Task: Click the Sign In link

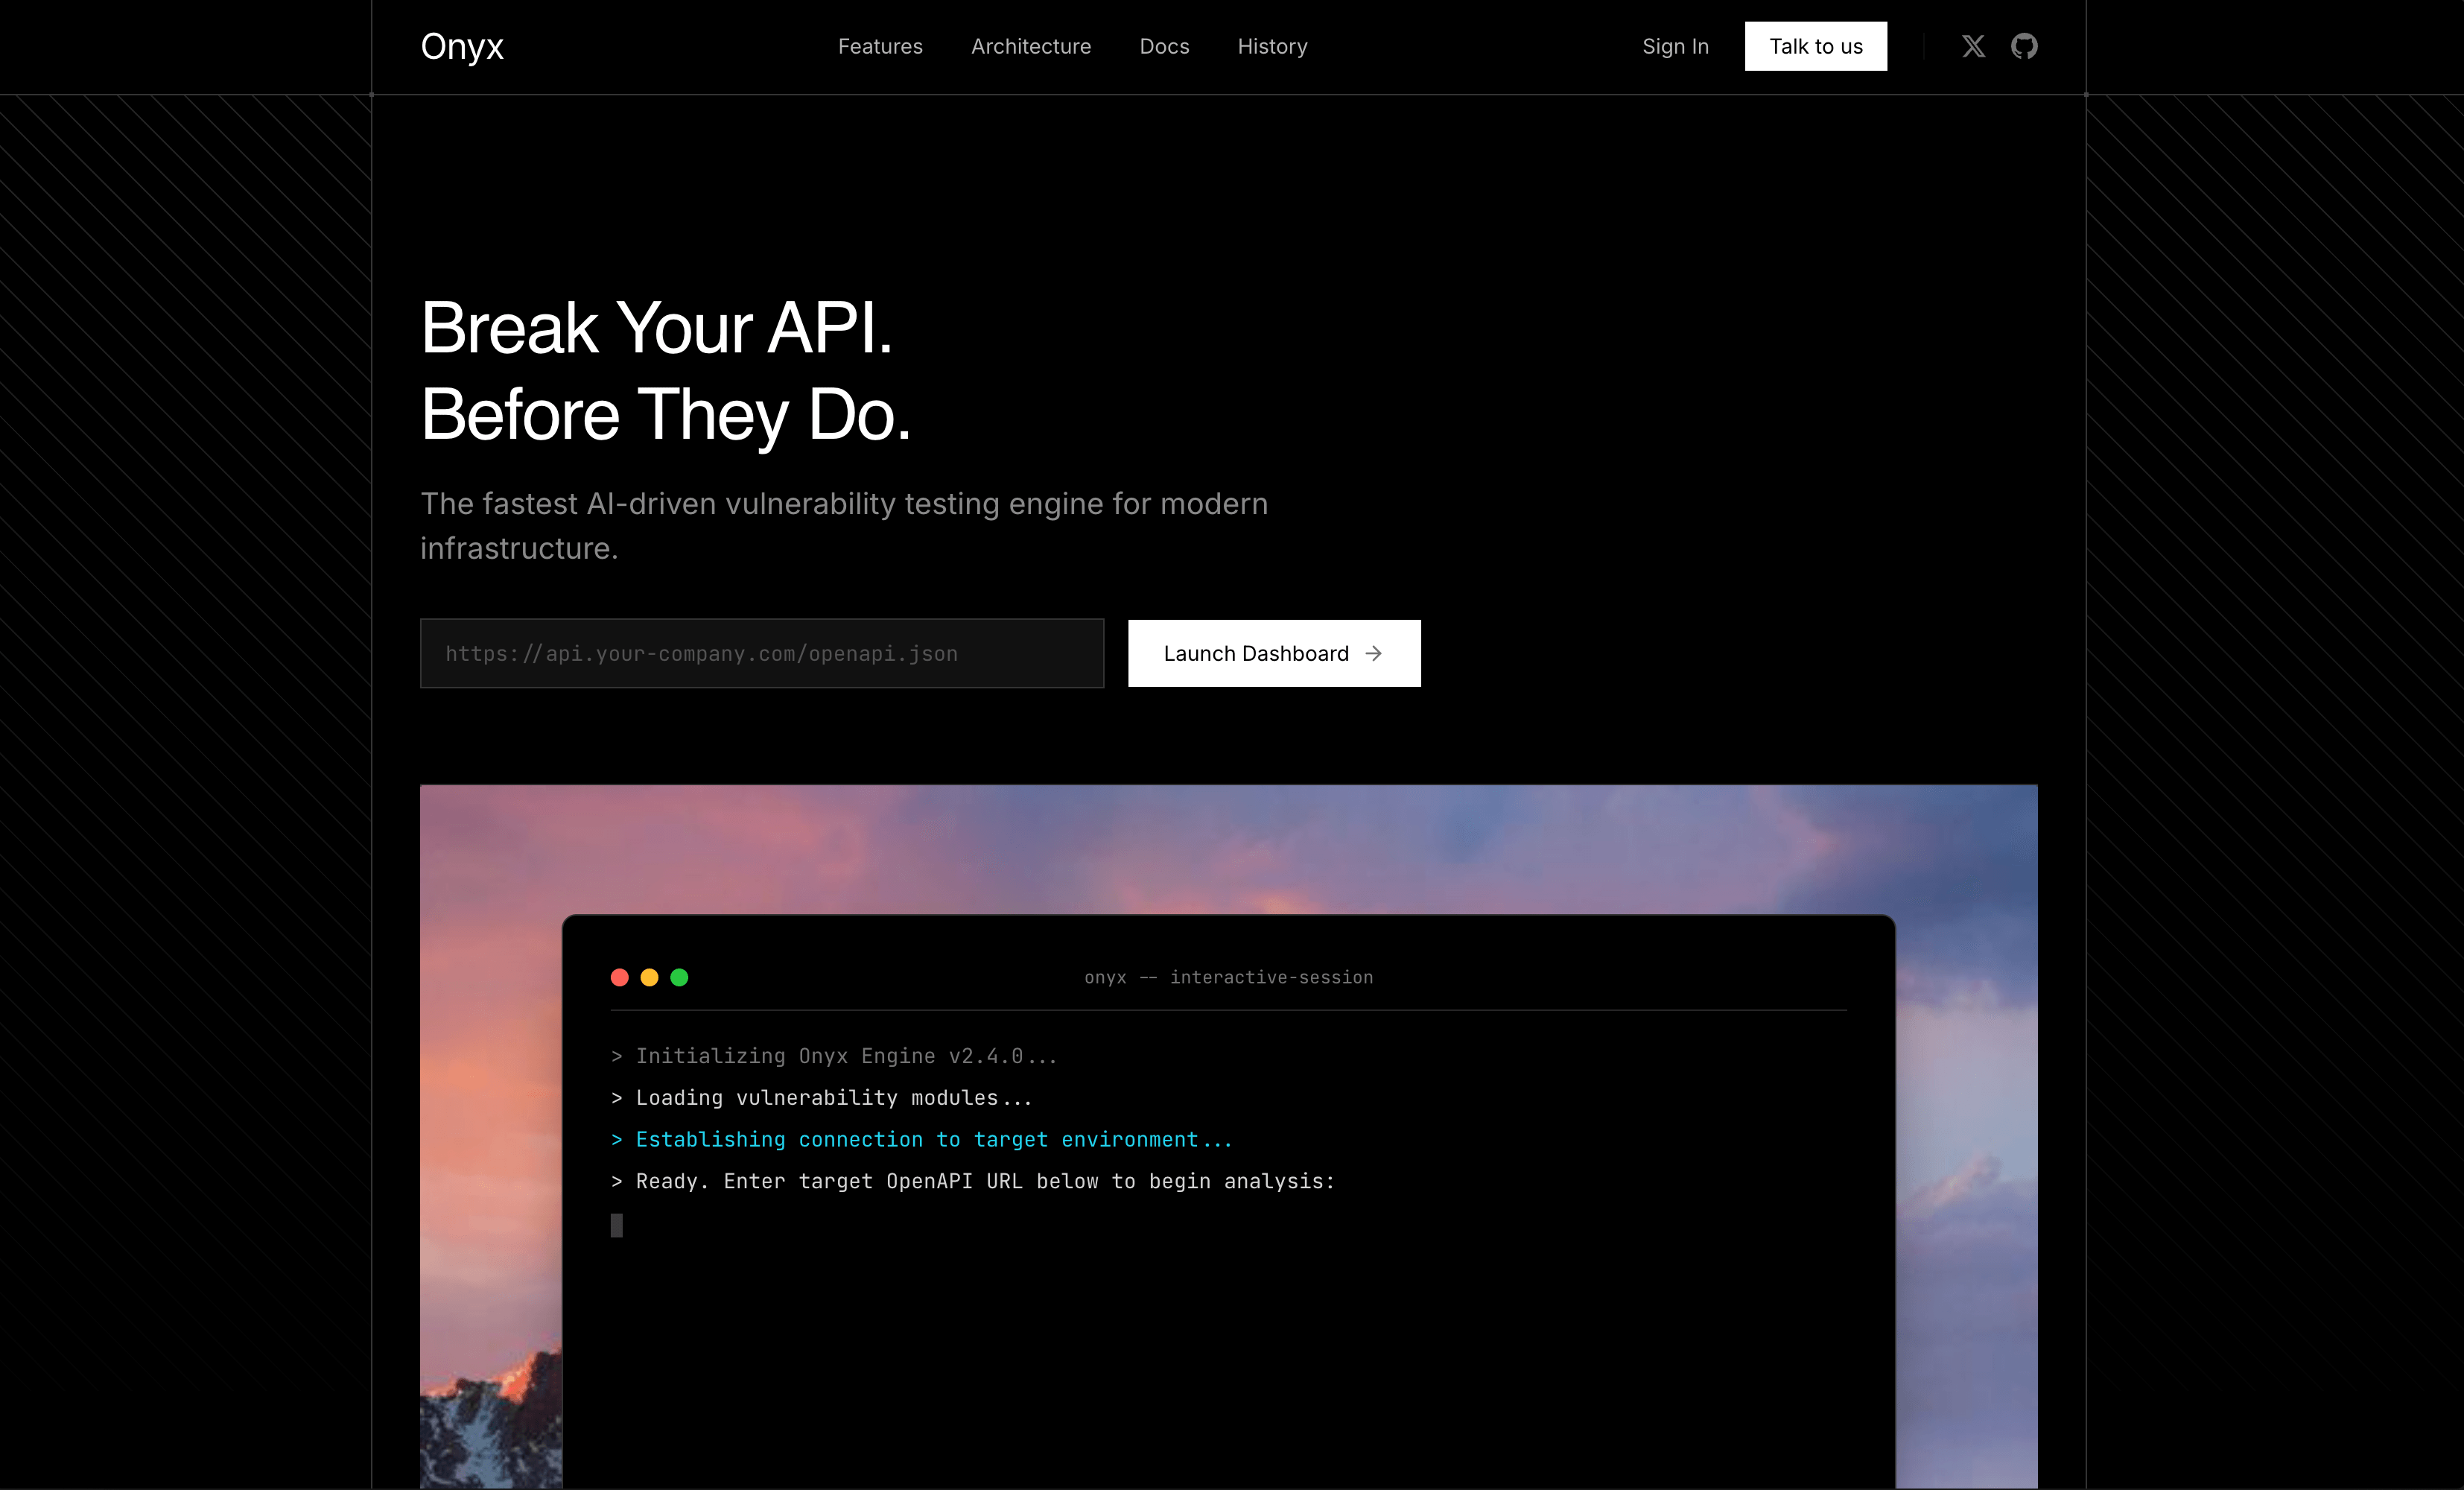Action: tap(1675, 46)
